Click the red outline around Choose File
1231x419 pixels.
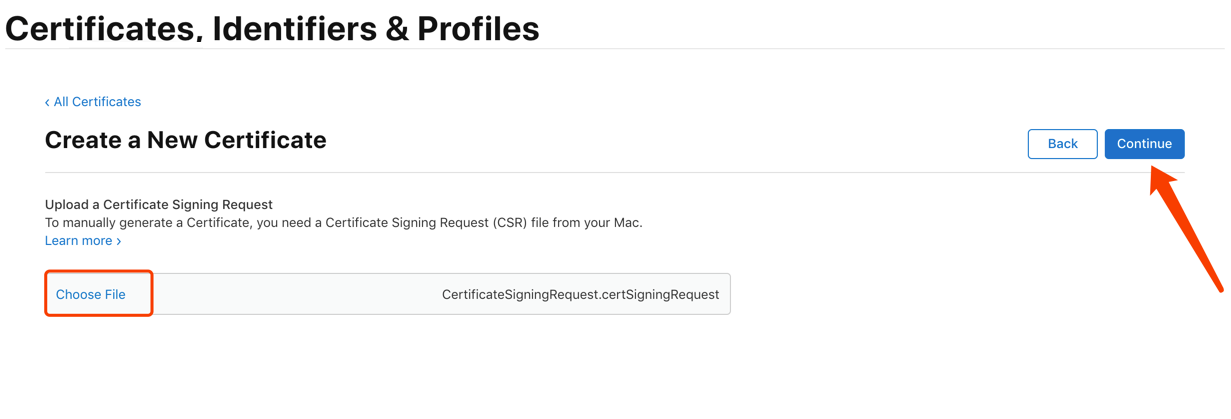[x=99, y=293]
